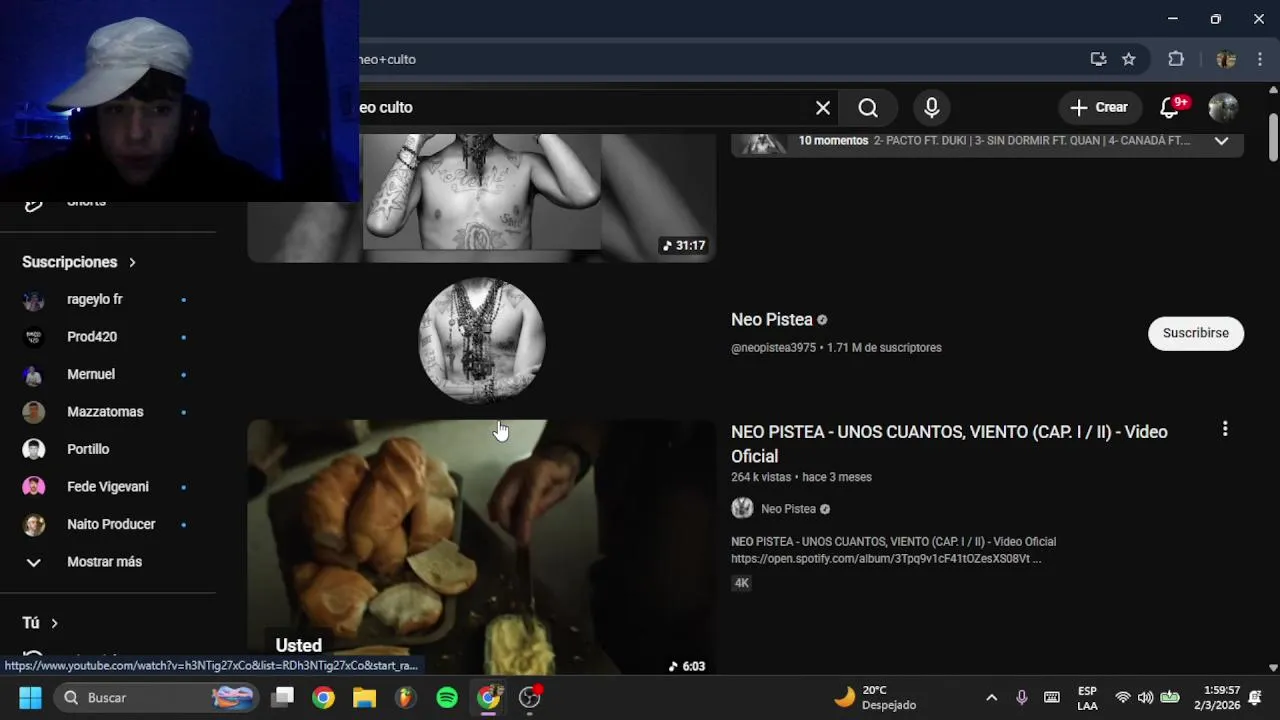Image resolution: width=1280 pixels, height=720 pixels.
Task: Open the recording app taskbar icon
Action: tap(530, 697)
